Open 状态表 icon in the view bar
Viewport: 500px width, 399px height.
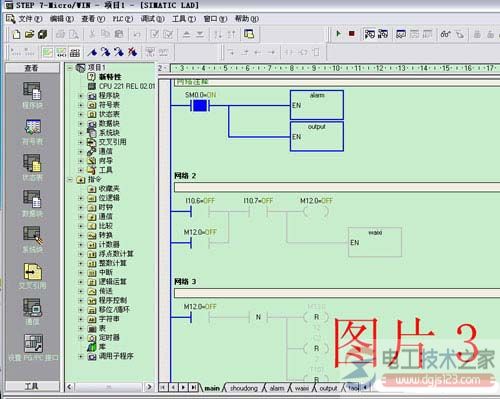click(32, 163)
